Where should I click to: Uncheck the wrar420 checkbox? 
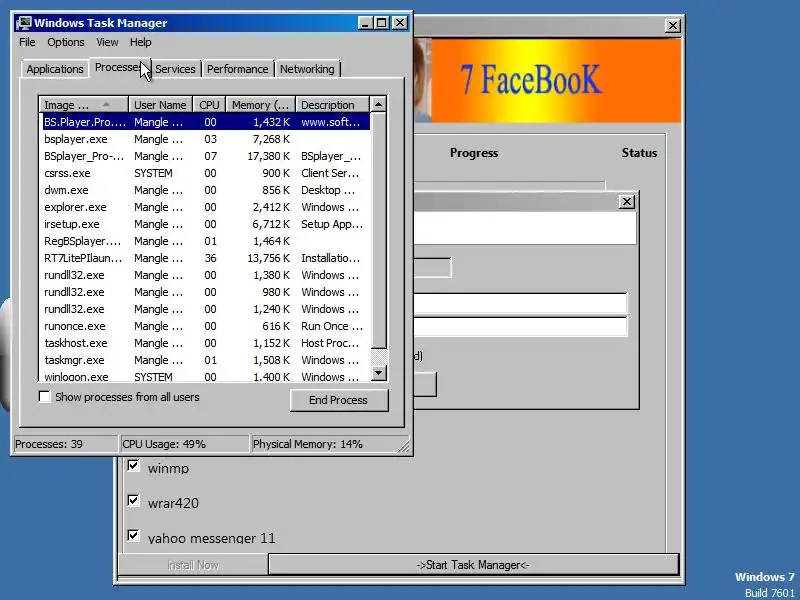point(134,501)
